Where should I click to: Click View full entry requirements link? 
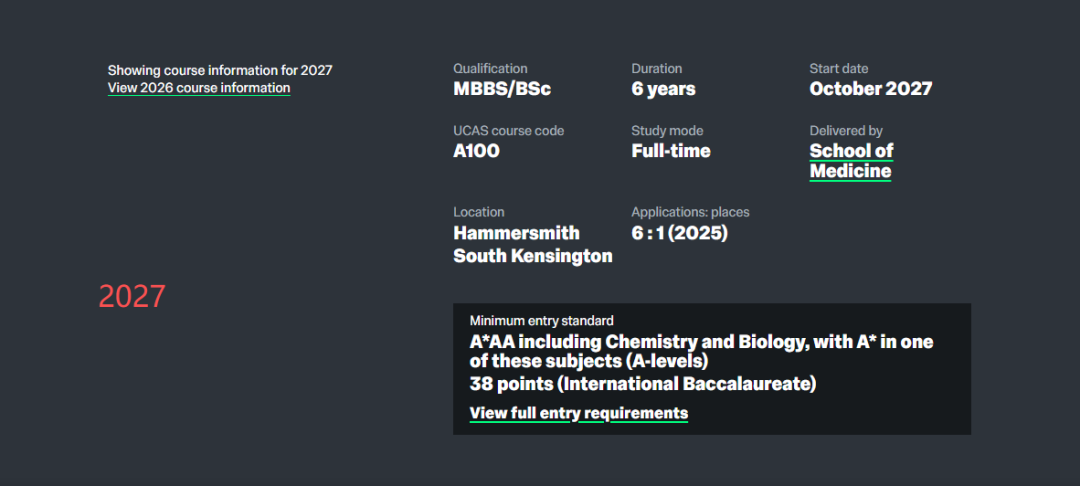[x=578, y=413]
